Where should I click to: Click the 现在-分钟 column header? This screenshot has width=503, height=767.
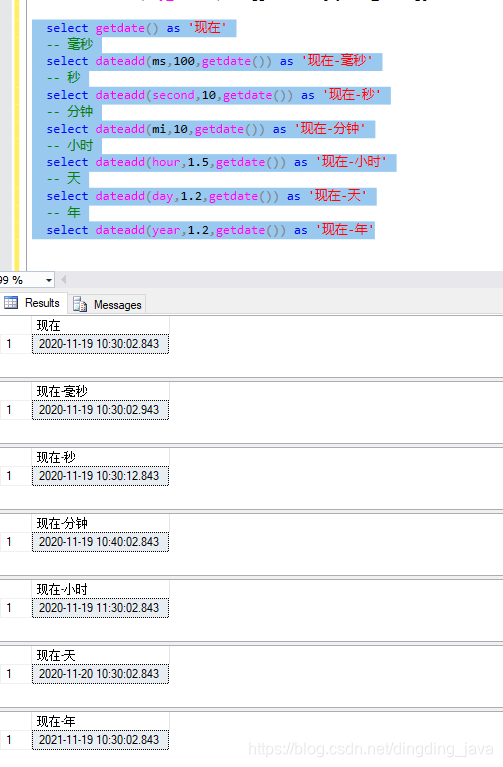100,524
